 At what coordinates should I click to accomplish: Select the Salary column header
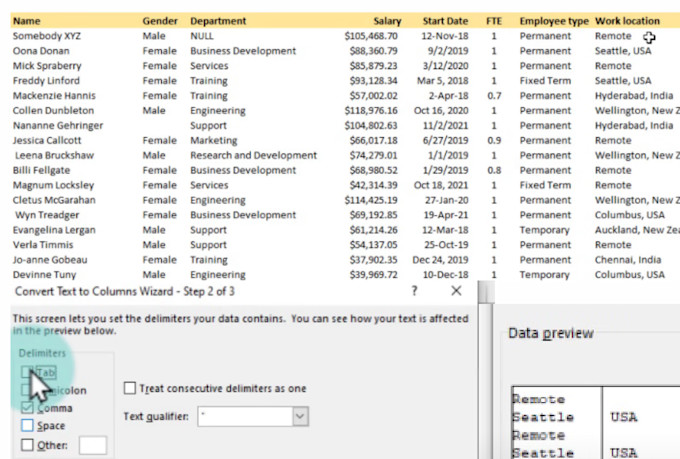(387, 21)
